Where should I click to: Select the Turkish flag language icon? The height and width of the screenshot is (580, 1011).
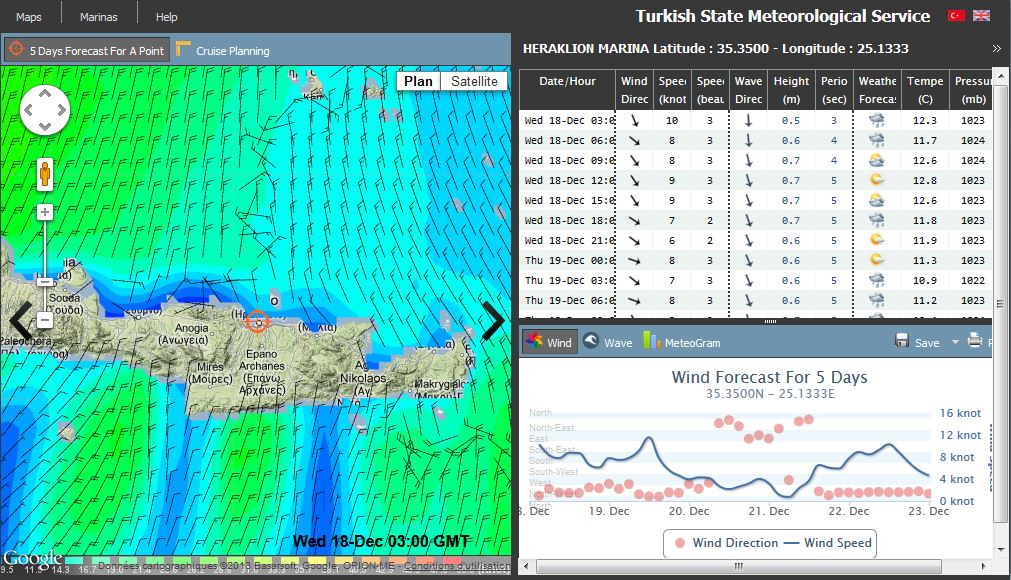(x=955, y=16)
